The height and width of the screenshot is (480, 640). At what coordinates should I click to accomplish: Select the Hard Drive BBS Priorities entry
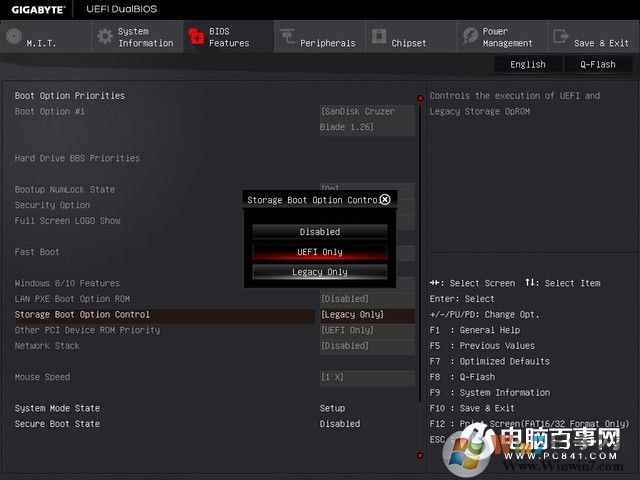[x=77, y=158]
